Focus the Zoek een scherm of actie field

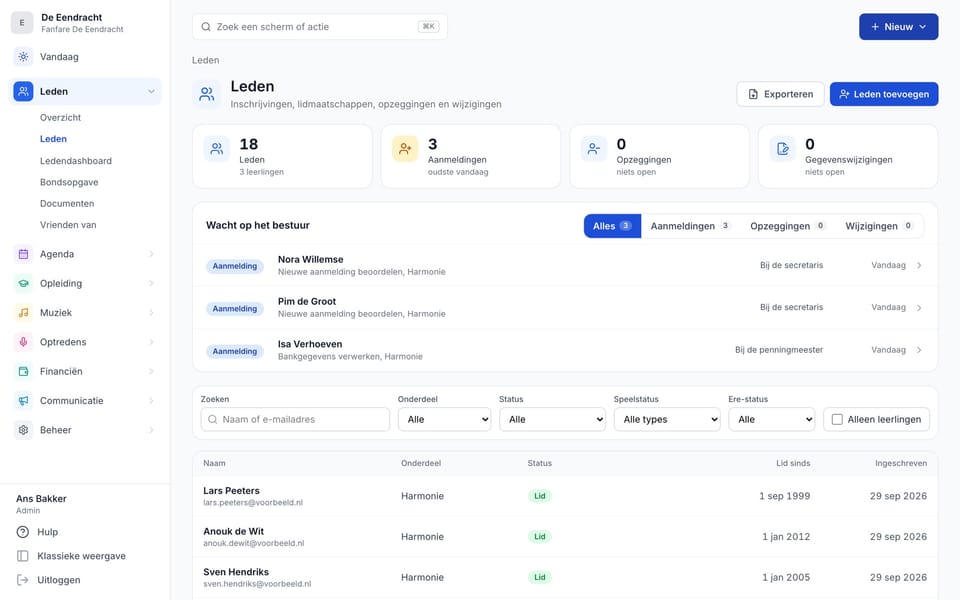coord(320,27)
